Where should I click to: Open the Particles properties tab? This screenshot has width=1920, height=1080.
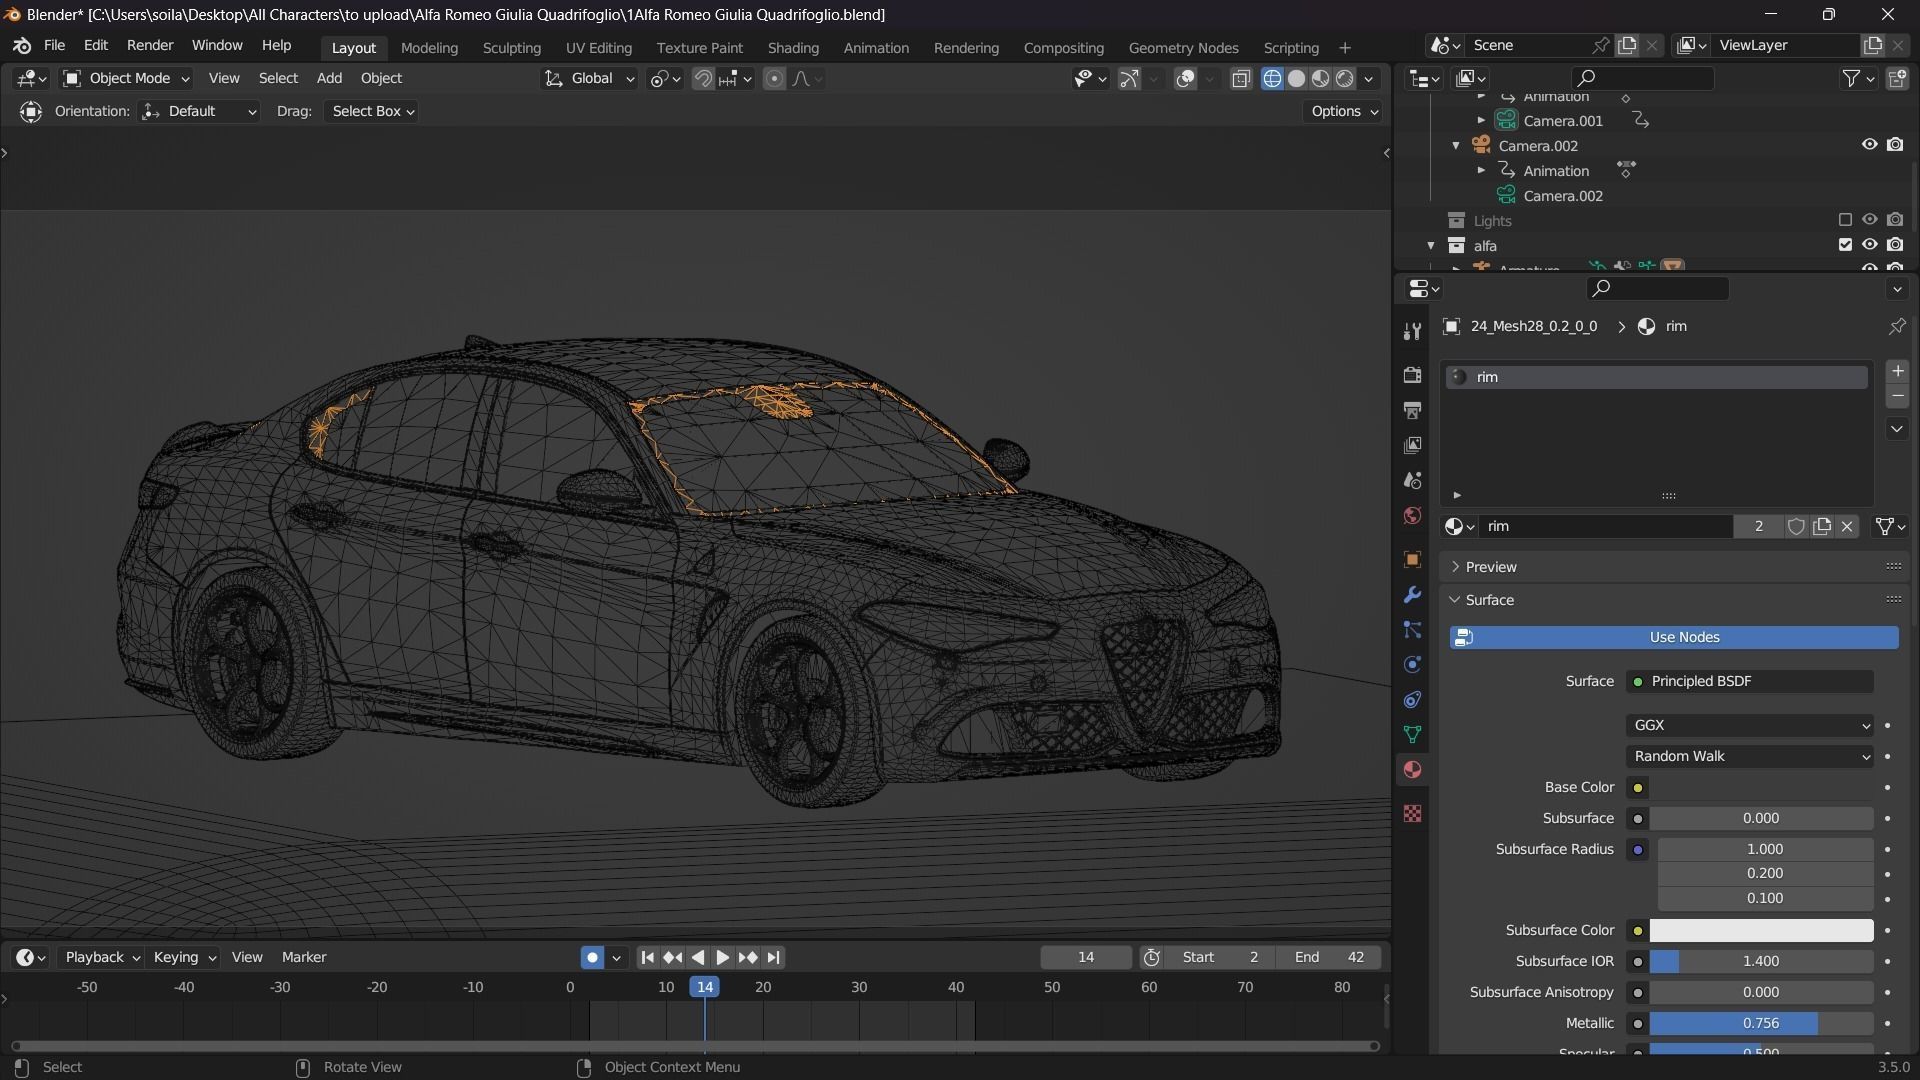point(1412,629)
